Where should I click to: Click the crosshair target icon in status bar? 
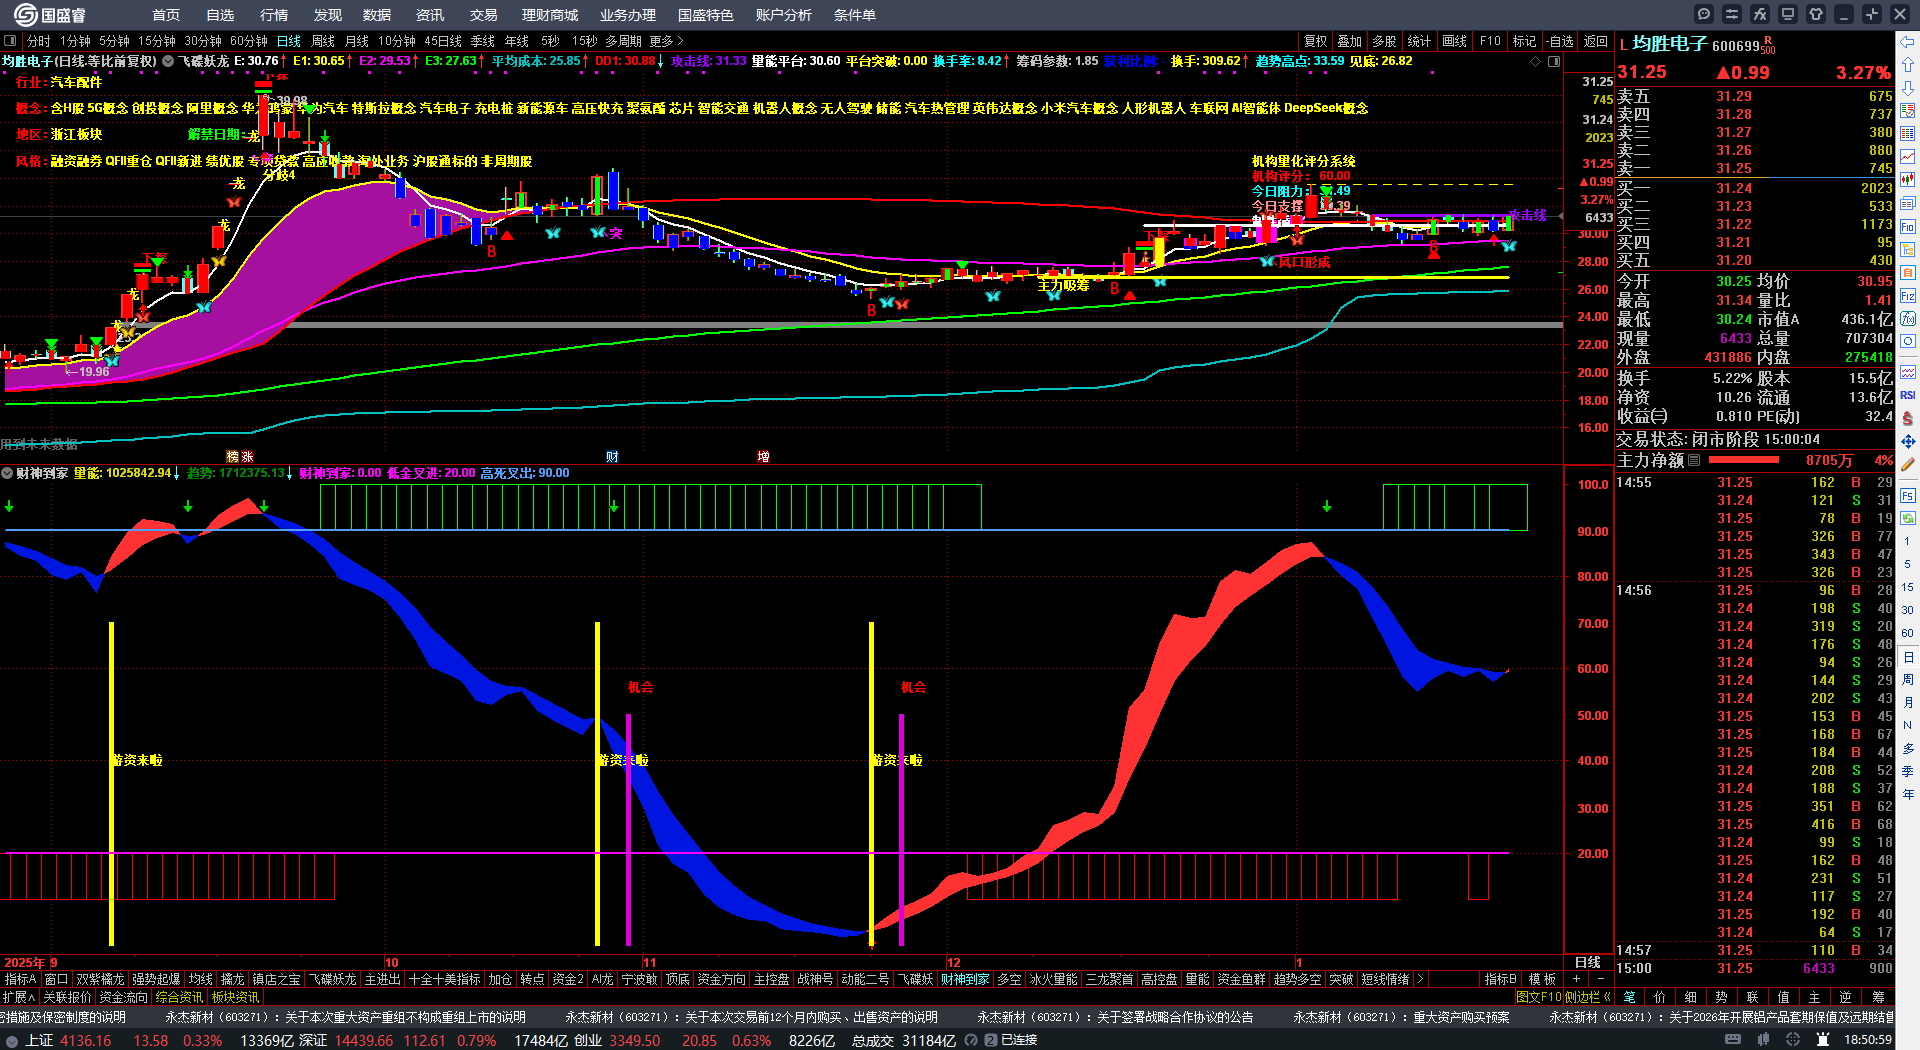coord(1794,1040)
